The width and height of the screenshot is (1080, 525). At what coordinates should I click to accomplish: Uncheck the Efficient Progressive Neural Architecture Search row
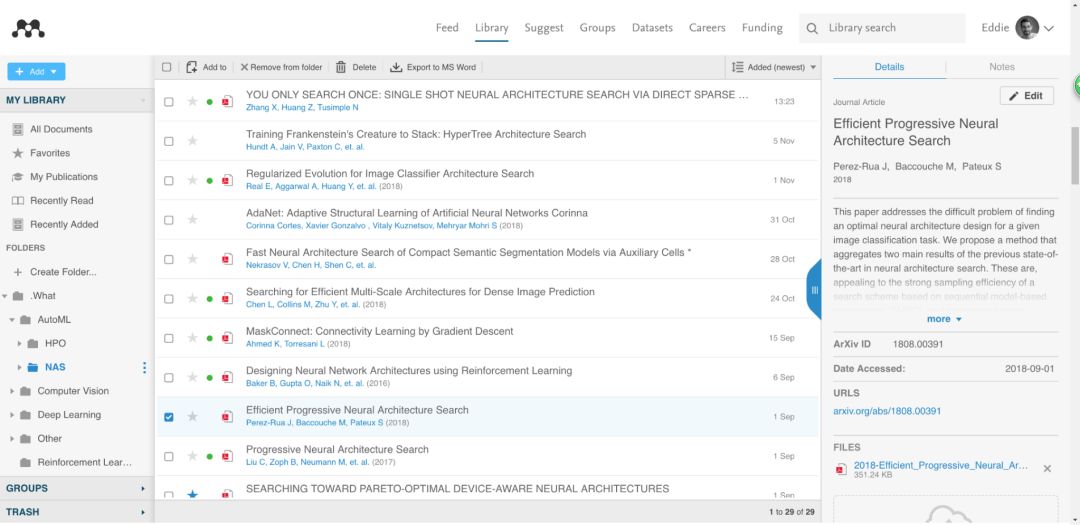pyautogui.click(x=168, y=417)
